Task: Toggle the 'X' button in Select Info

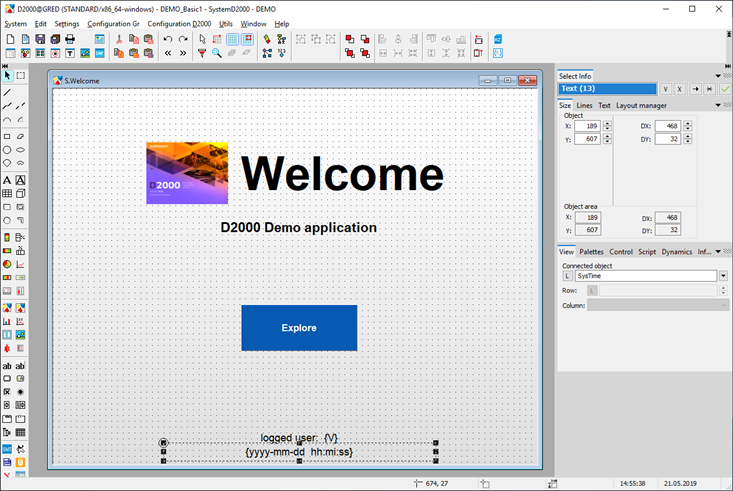Action: 680,89
